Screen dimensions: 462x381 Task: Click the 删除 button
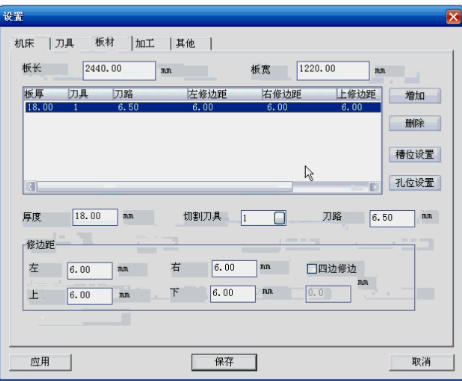click(x=415, y=123)
